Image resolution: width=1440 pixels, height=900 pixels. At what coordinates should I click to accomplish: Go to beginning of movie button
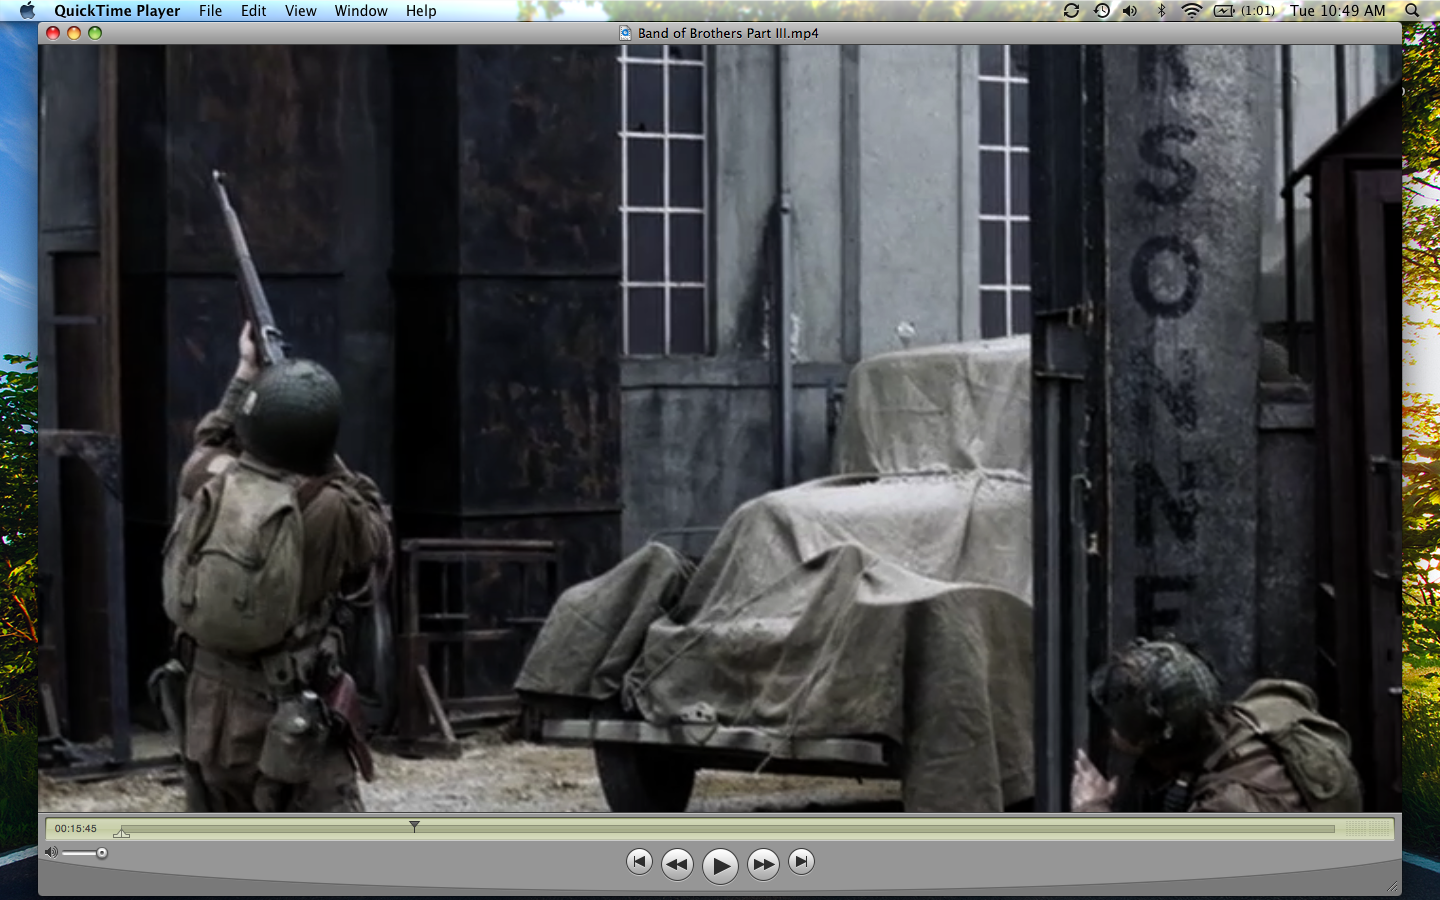(639, 861)
